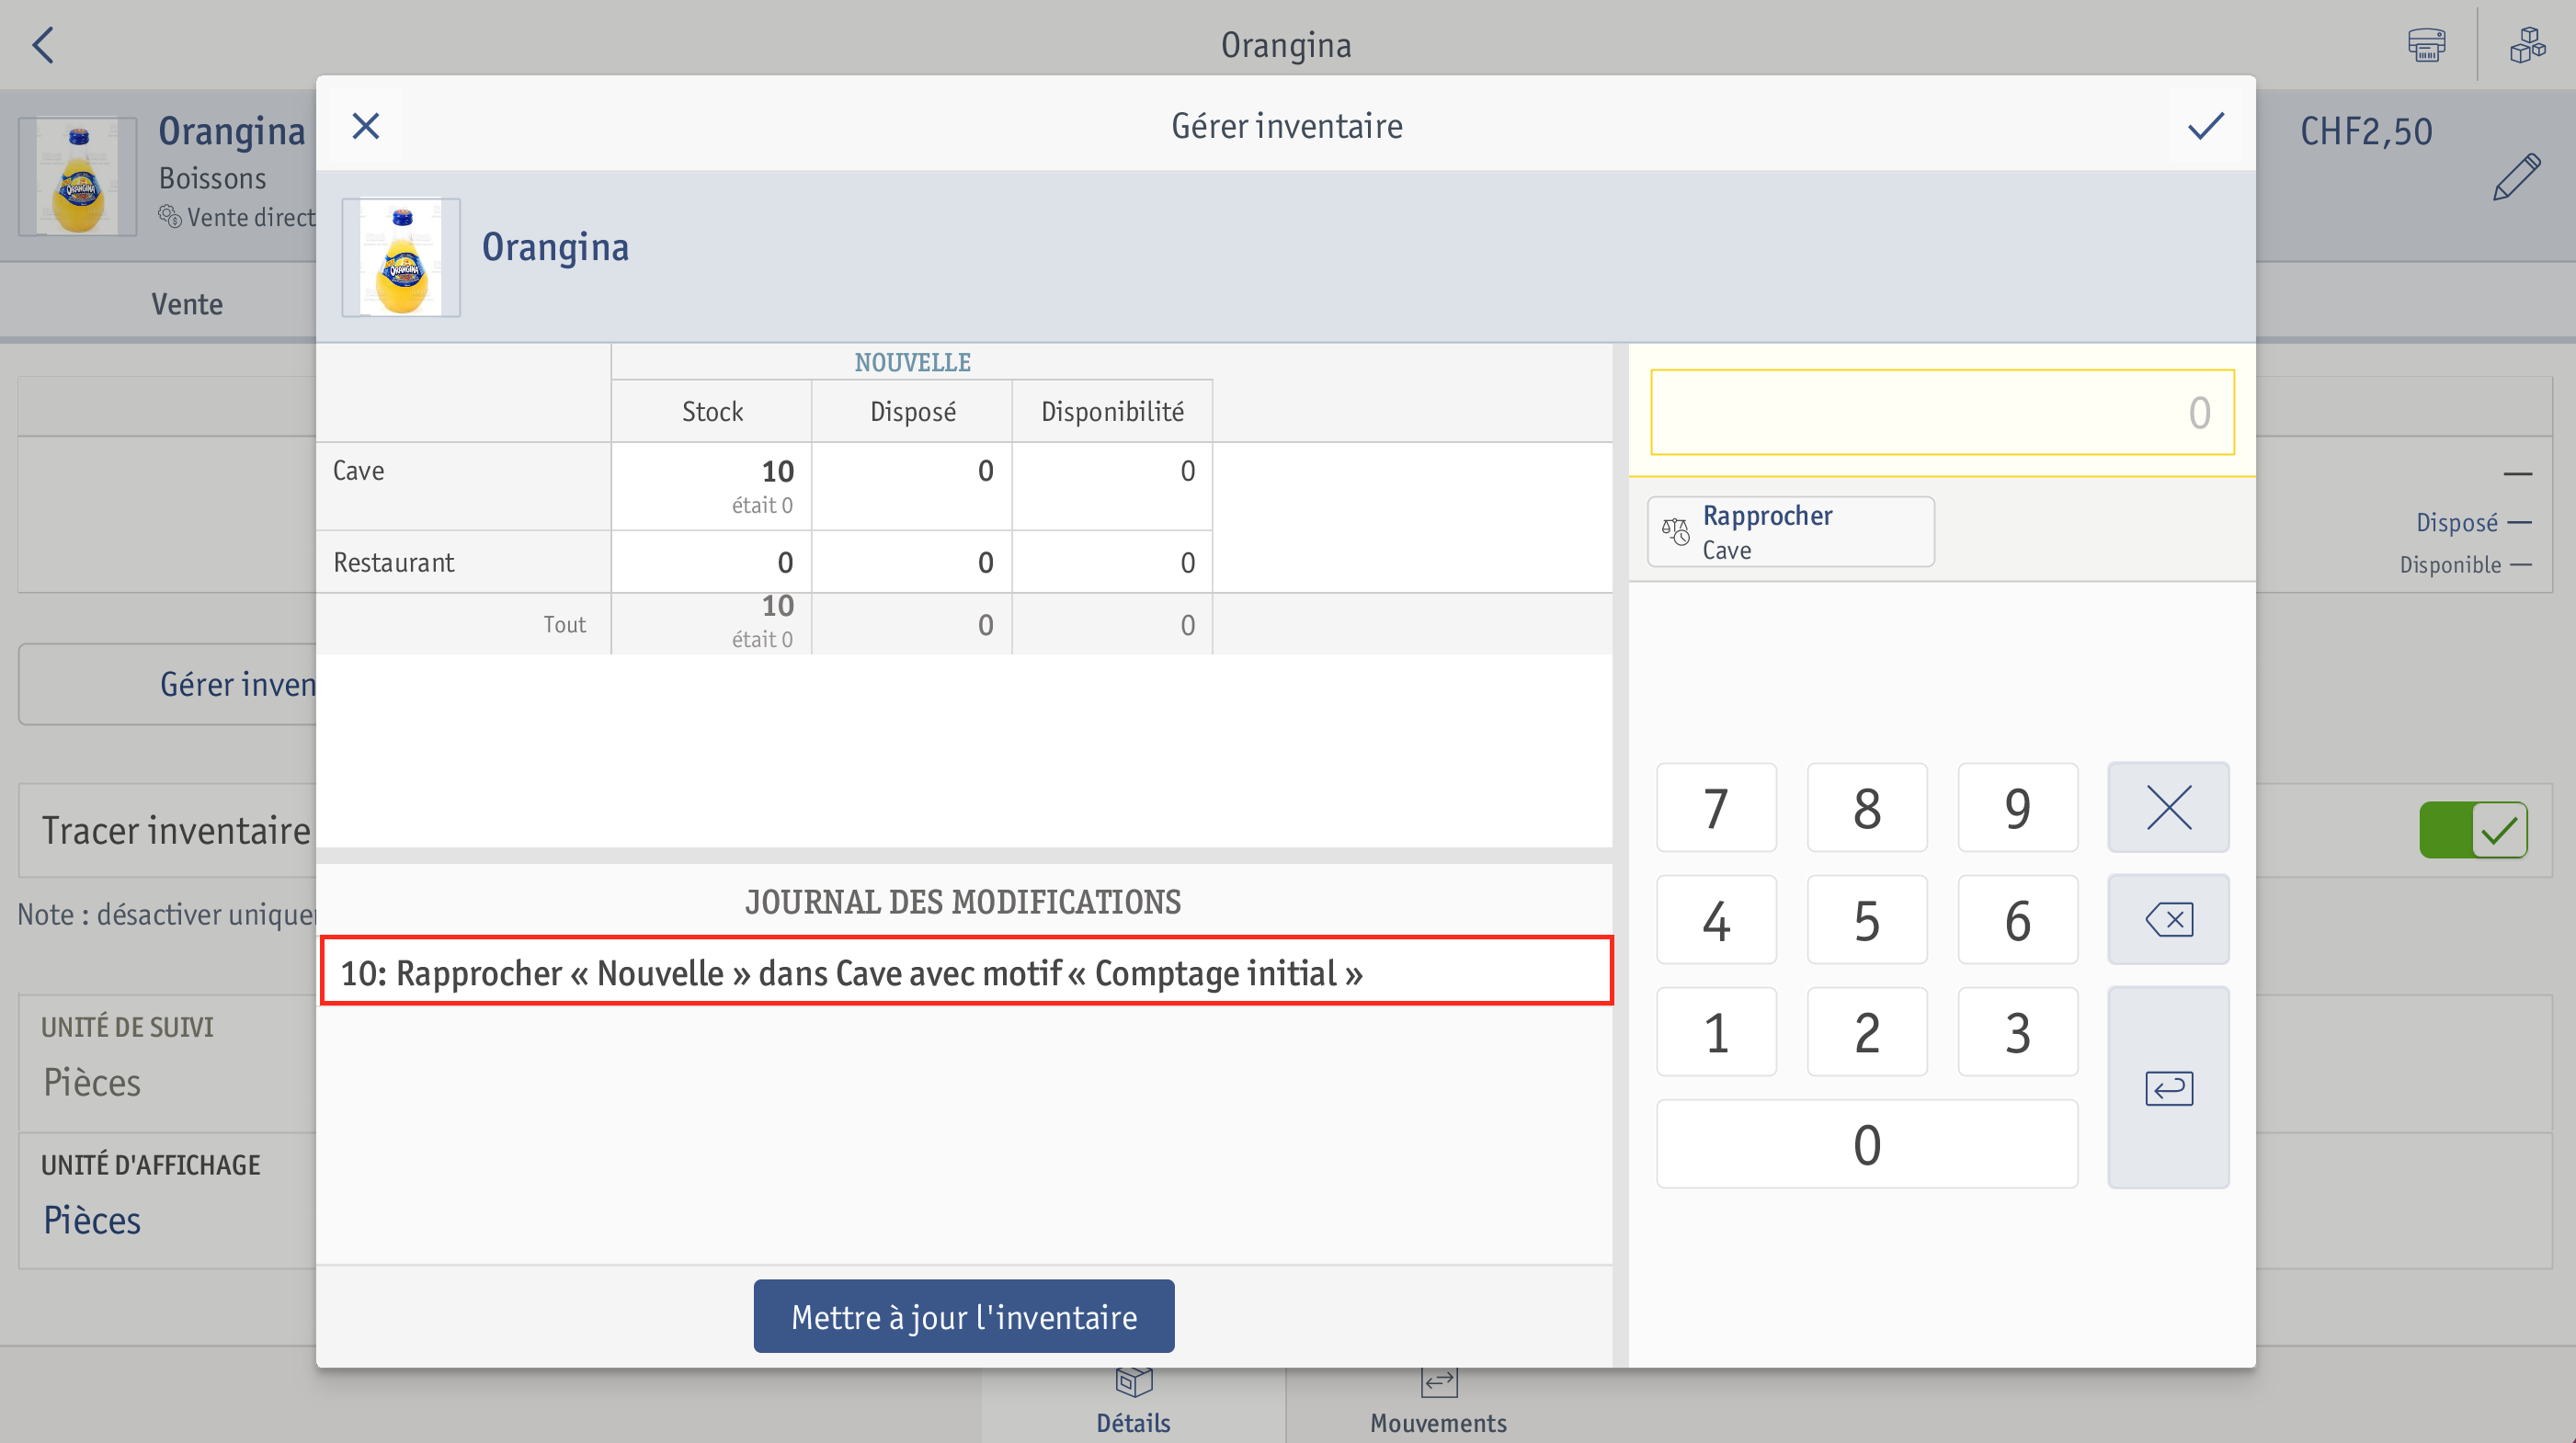Select the Tout total stock cell
Viewport: 2576px width, 1443px height.
[x=711, y=624]
